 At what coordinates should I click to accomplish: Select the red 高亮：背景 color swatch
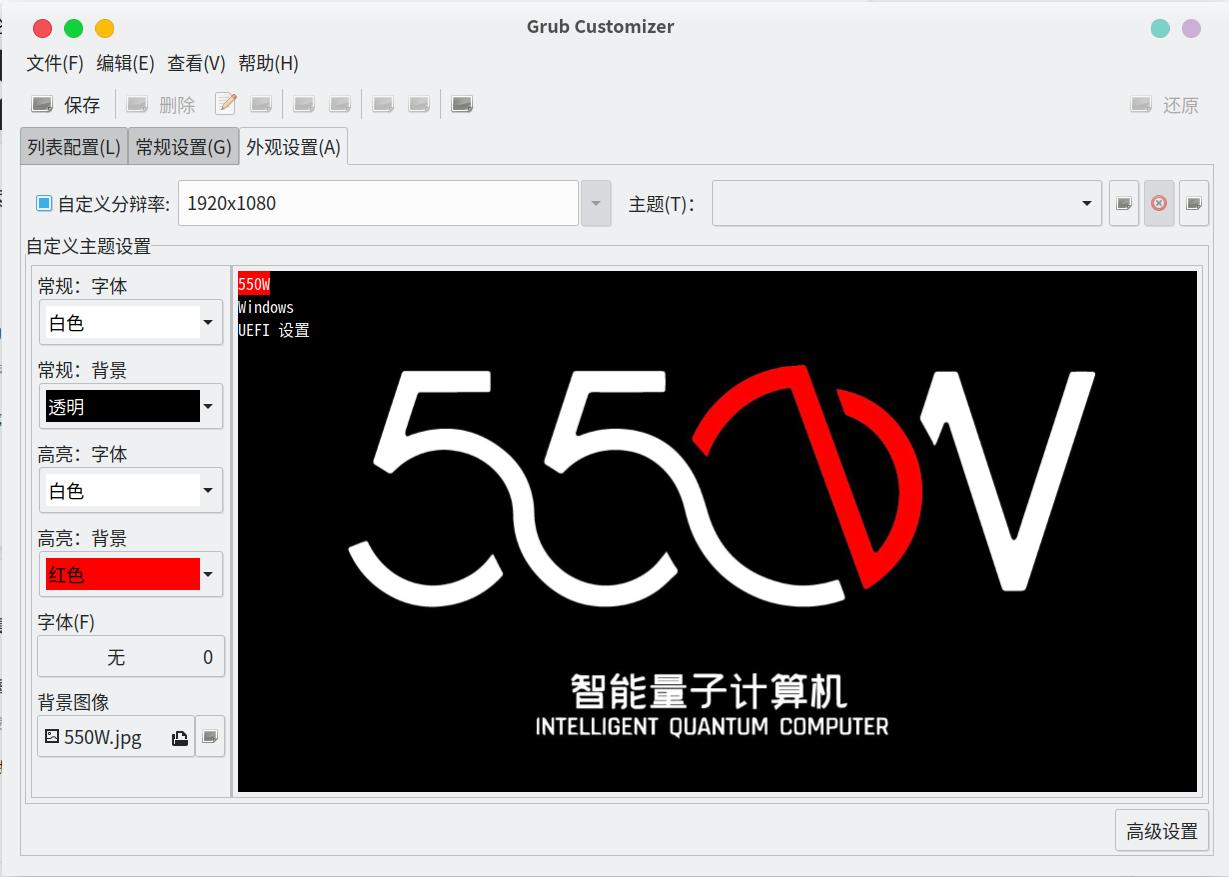point(123,574)
